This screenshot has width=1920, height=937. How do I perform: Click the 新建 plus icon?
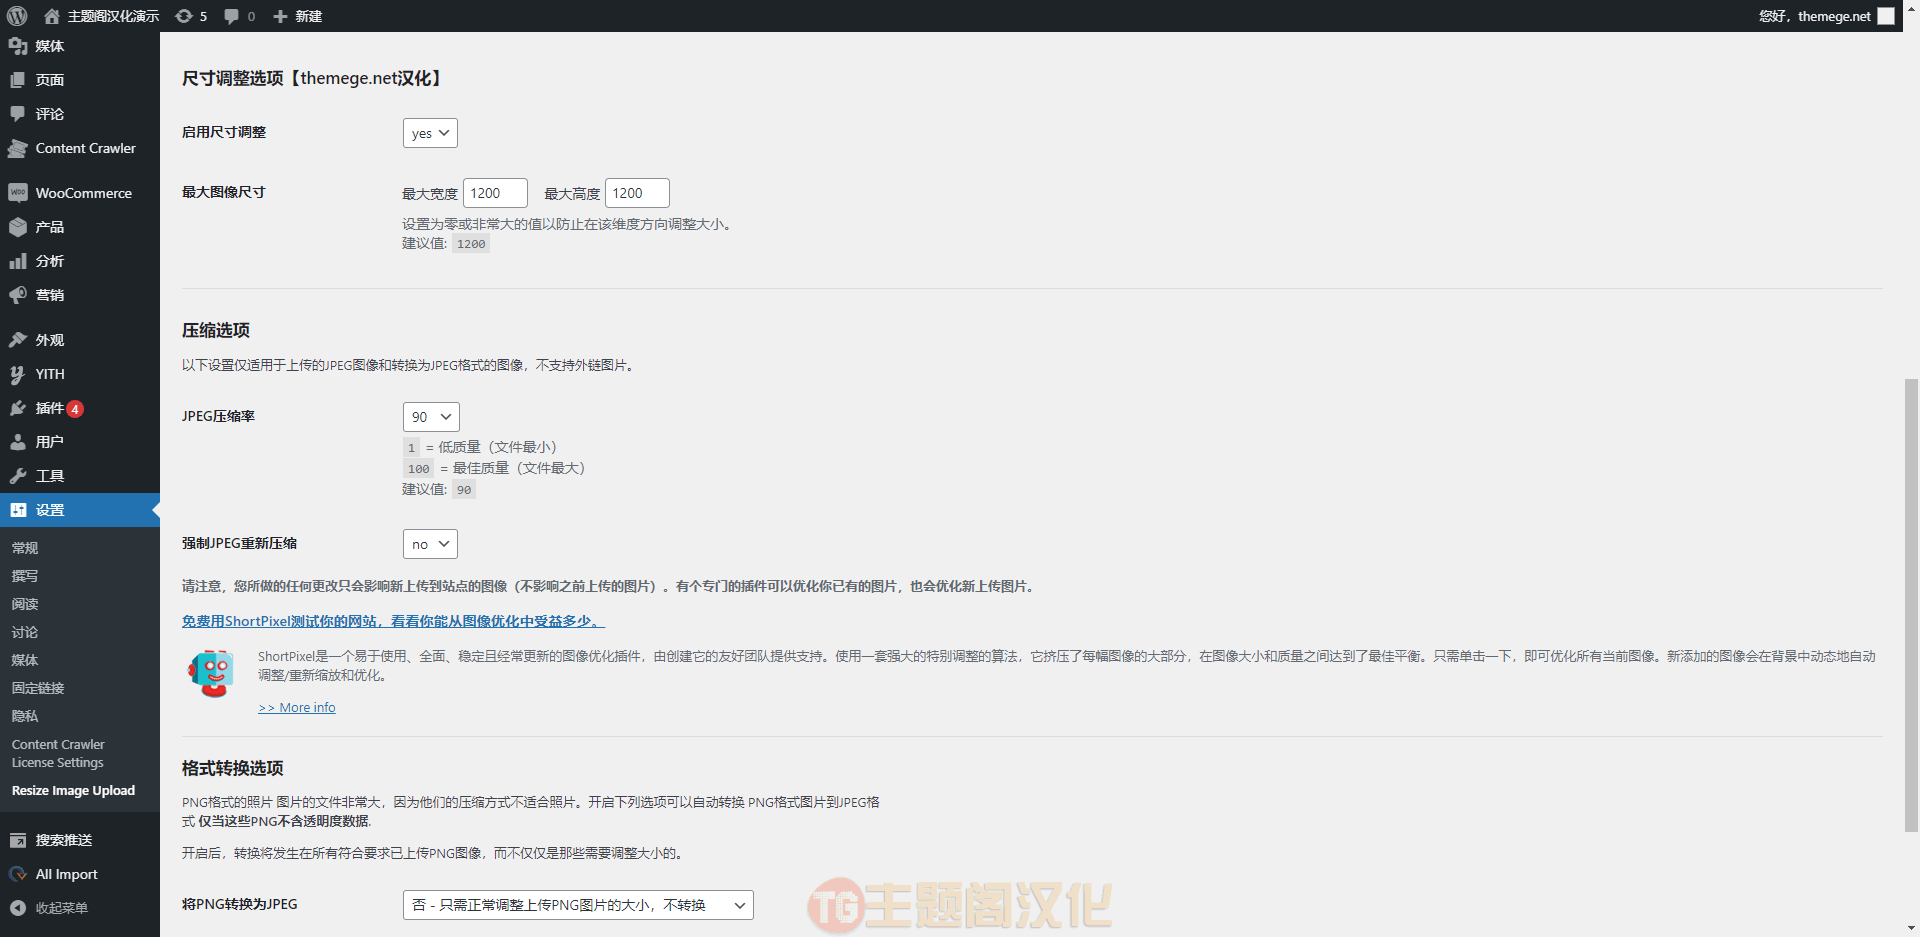coord(280,16)
